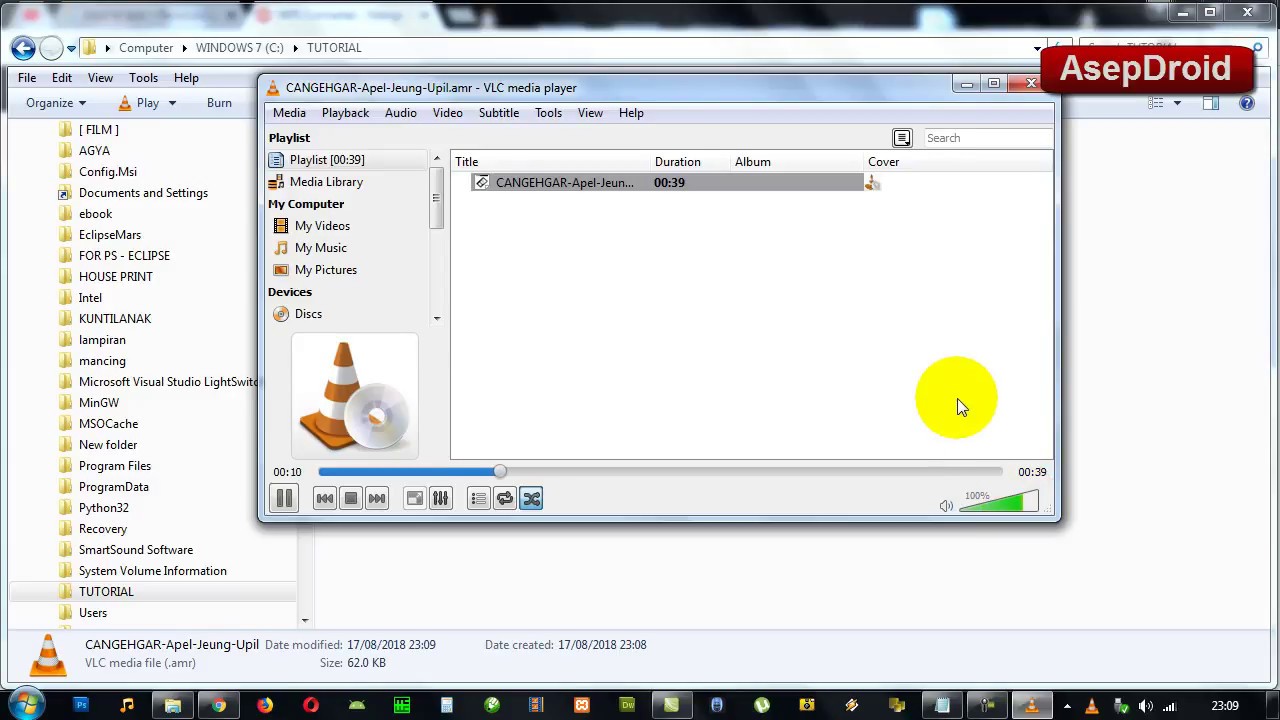Viewport: 1280px width, 720px height.
Task: Open VLC Tools menu
Action: coord(548,113)
